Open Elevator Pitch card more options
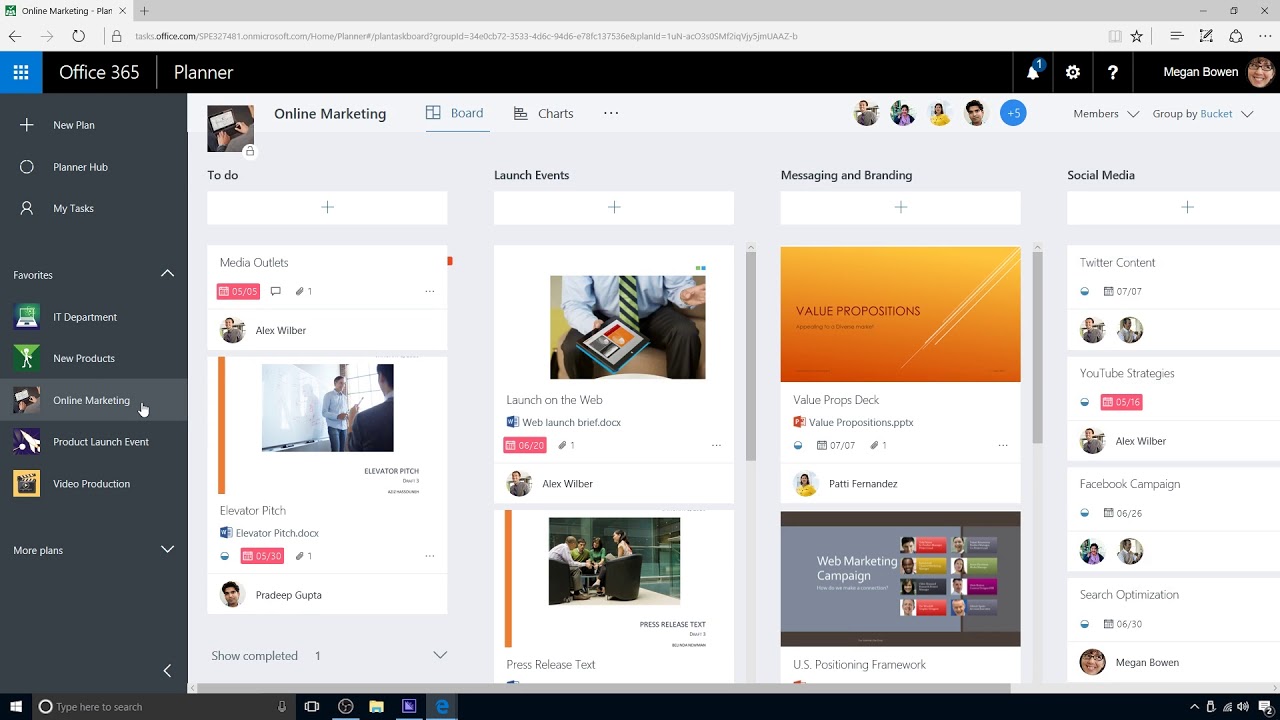Viewport: 1280px width, 720px height. click(x=430, y=556)
